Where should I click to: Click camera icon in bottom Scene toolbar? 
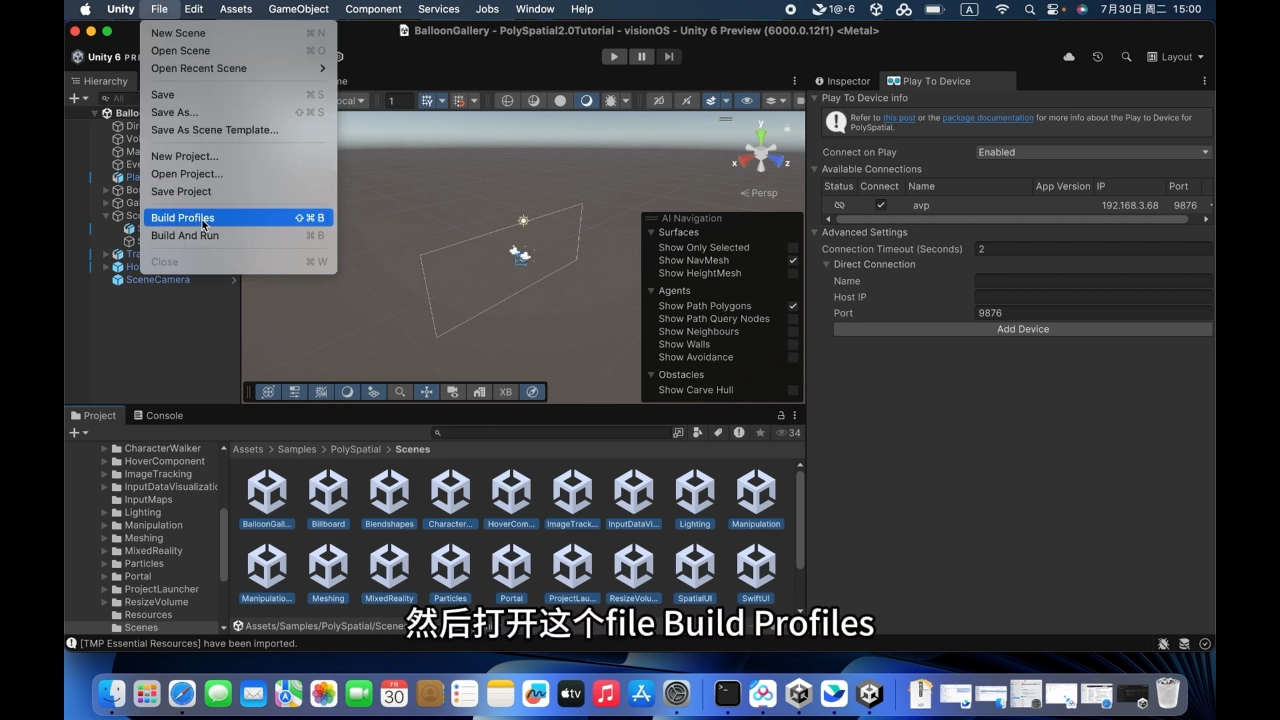click(x=453, y=392)
